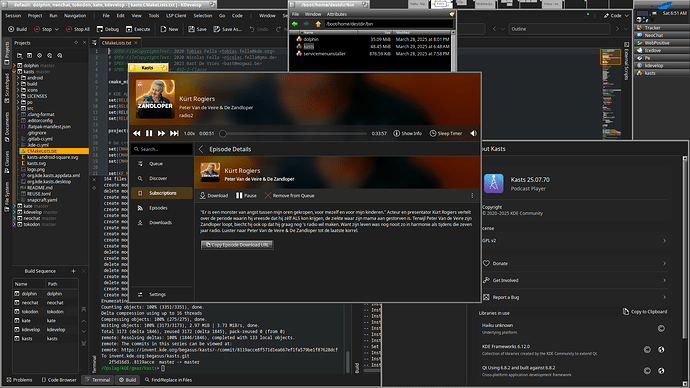Expand the kate project node
690x388 pixels.
[x=14, y=206]
